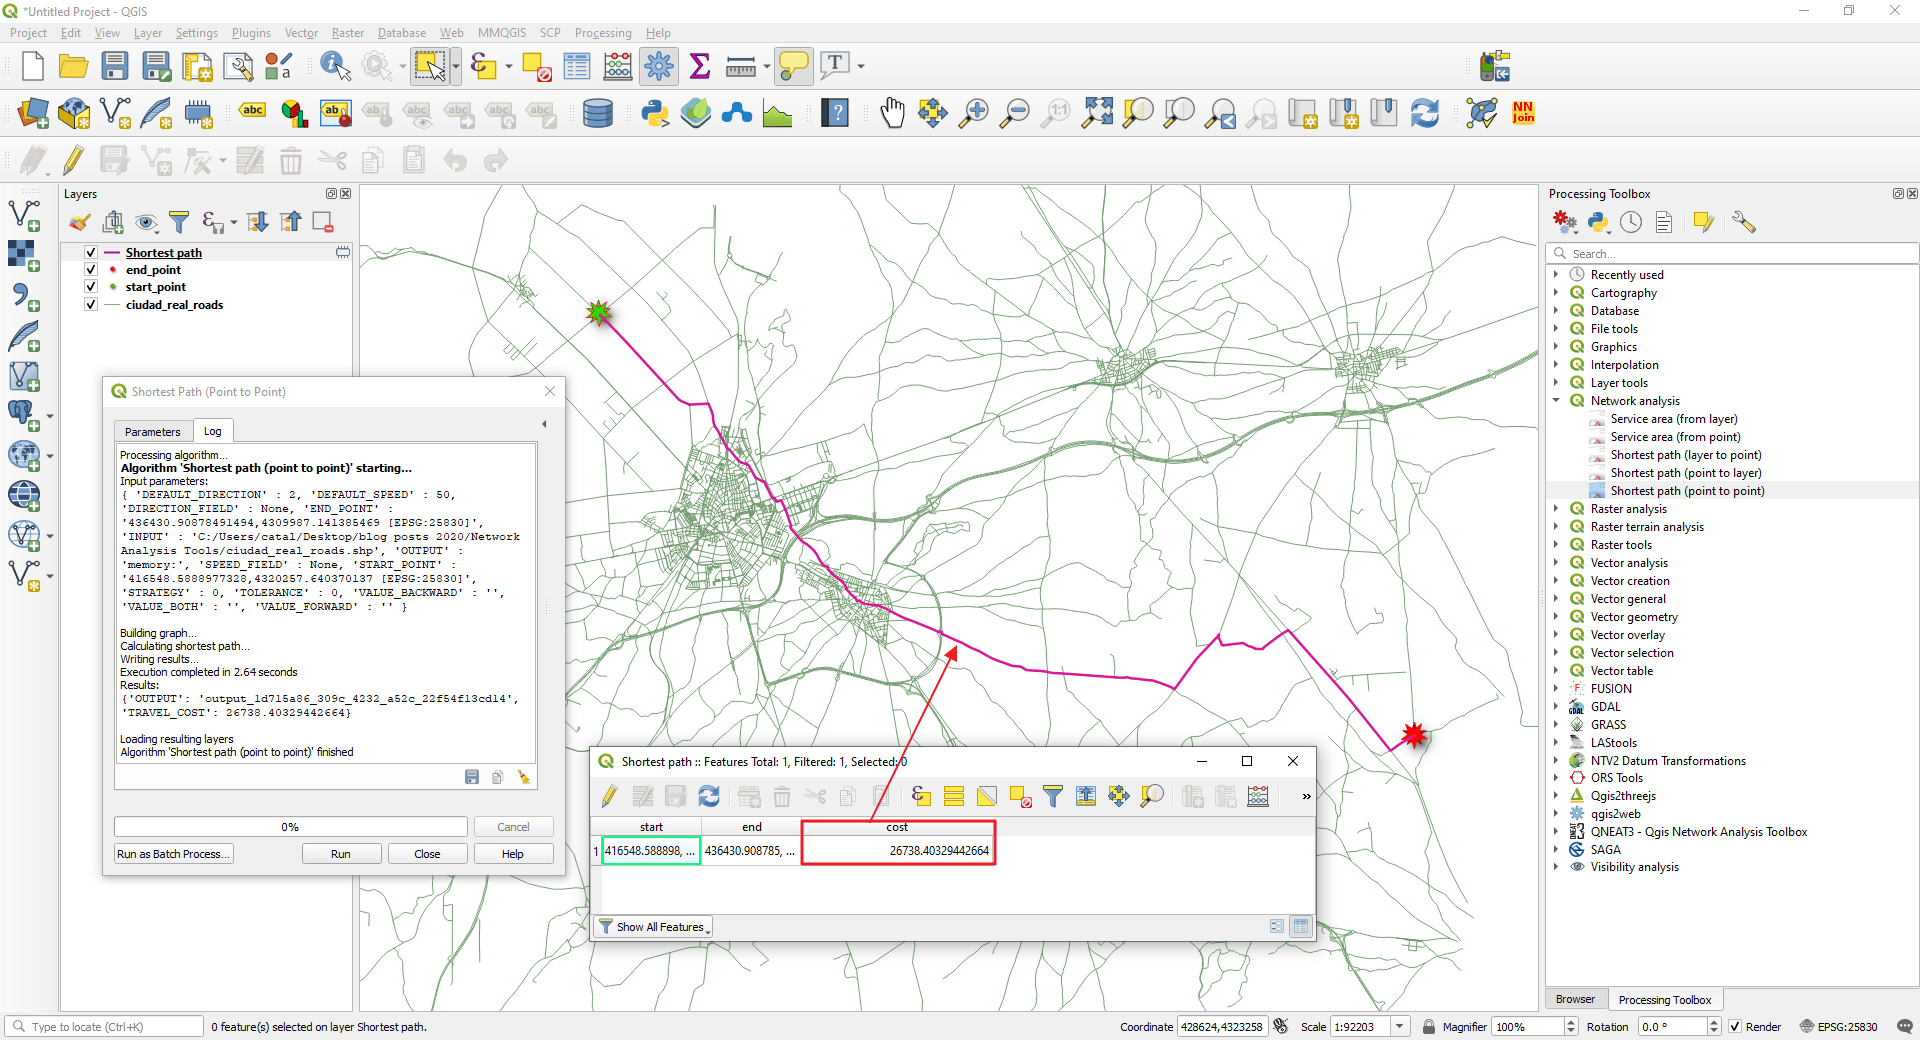Viewport: 1920px width, 1040px height.
Task: Toggle scale lock icon in status bar
Action: click(1429, 1027)
